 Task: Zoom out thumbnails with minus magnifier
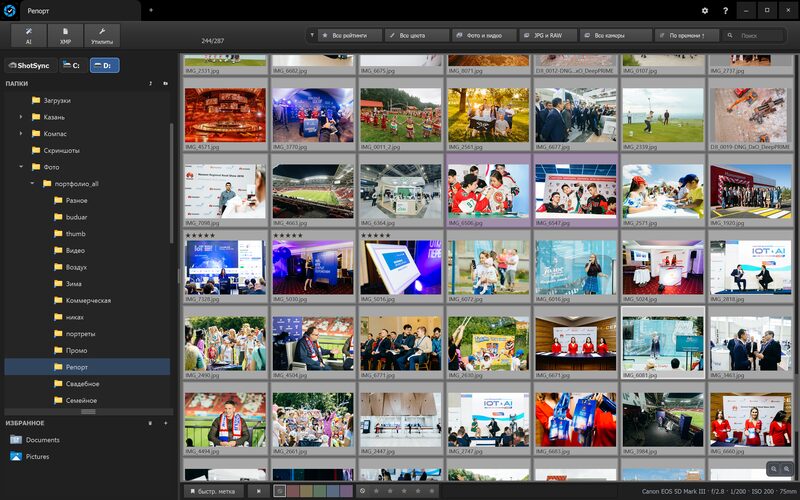(x=774, y=469)
